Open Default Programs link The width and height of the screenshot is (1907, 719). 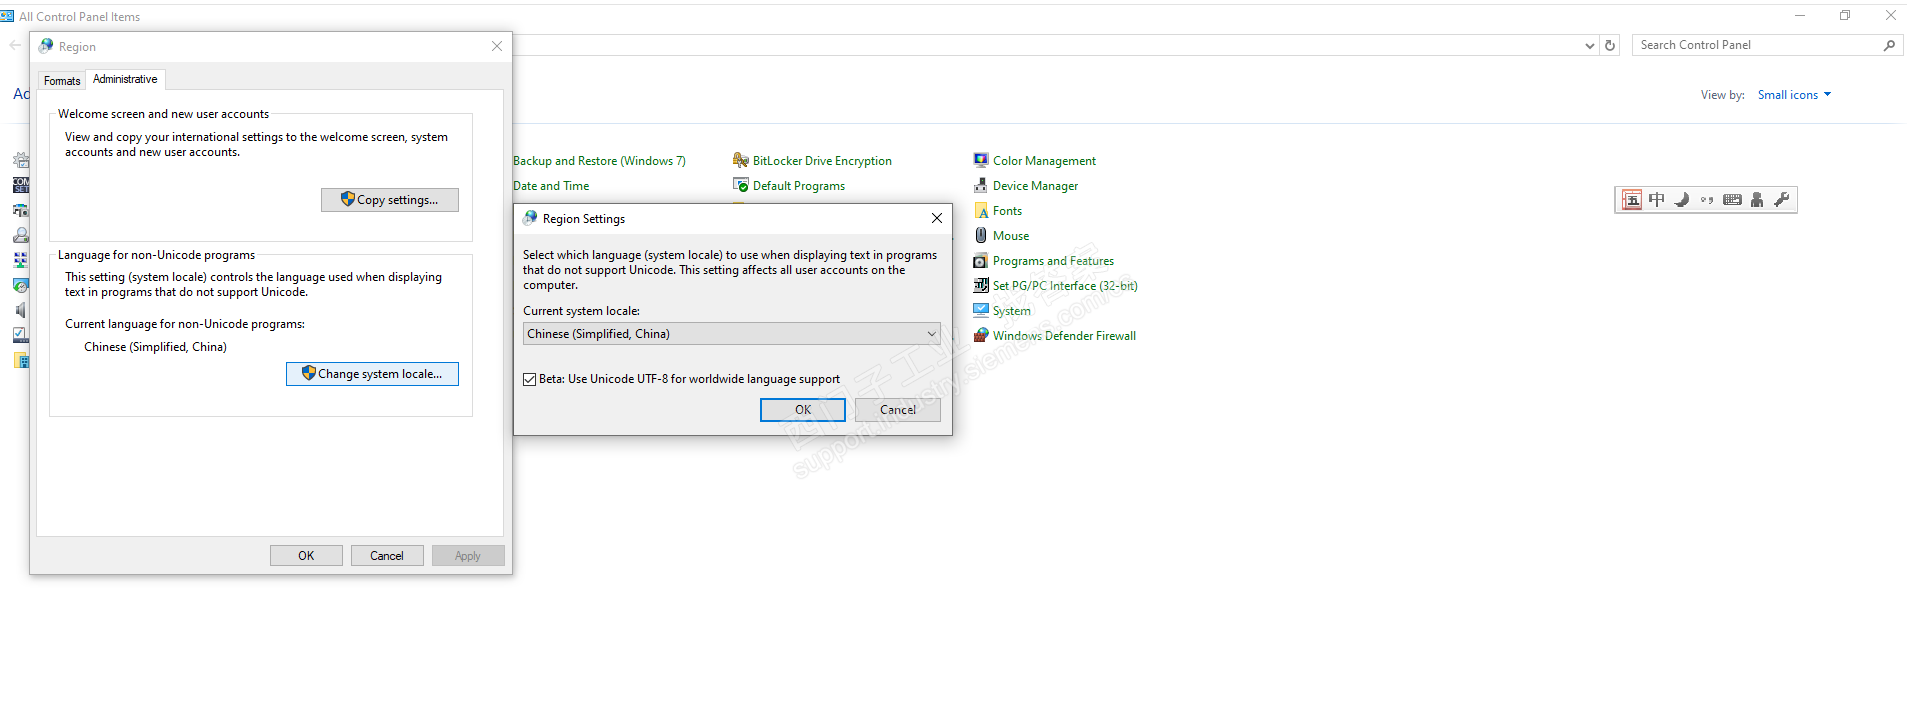click(799, 186)
